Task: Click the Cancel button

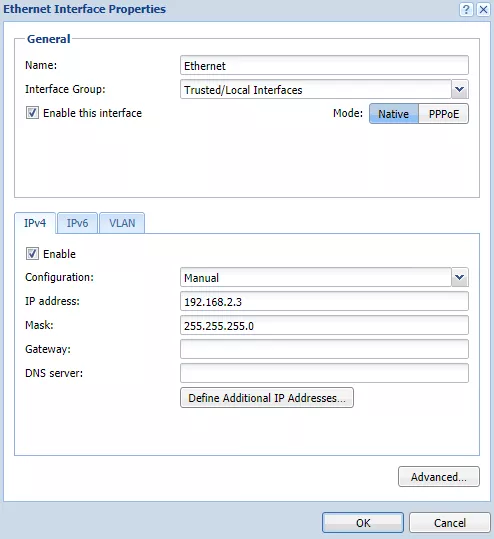Action: pyautogui.click(x=450, y=522)
